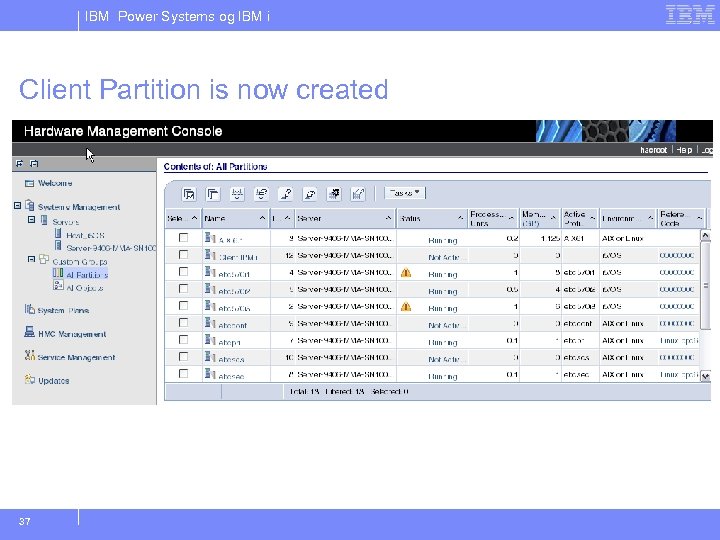The image size is (720, 540).
Task: Click the fifth toolbar icon, Edit Sort
Action: click(286, 194)
